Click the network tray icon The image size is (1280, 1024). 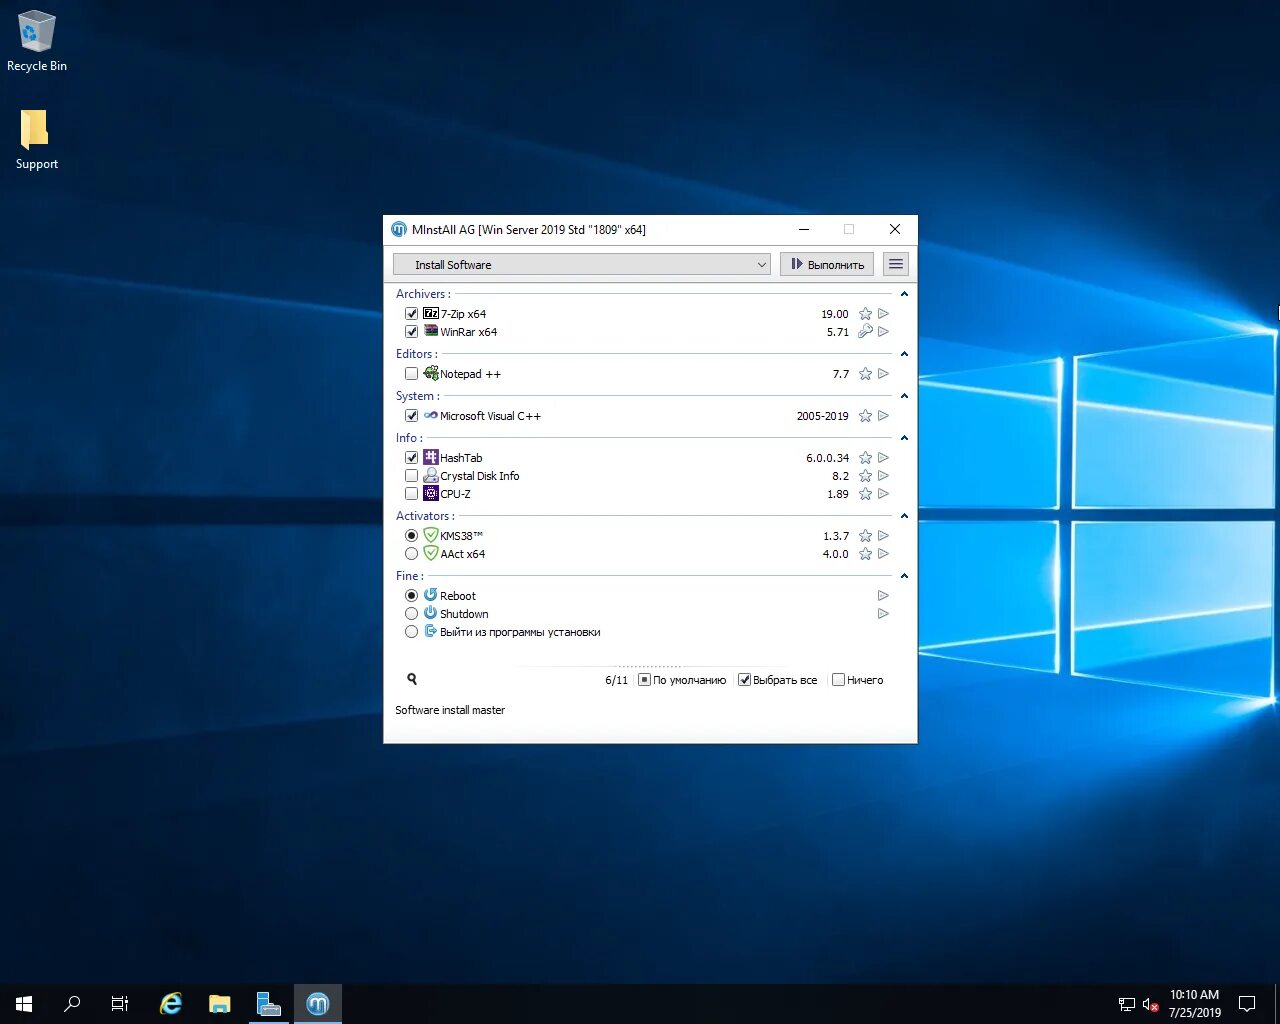(1127, 1004)
